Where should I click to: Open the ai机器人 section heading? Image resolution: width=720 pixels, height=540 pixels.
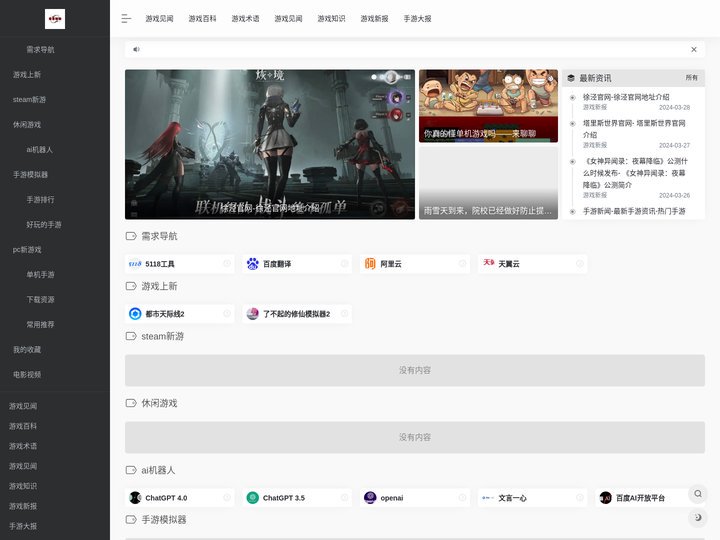pos(158,470)
